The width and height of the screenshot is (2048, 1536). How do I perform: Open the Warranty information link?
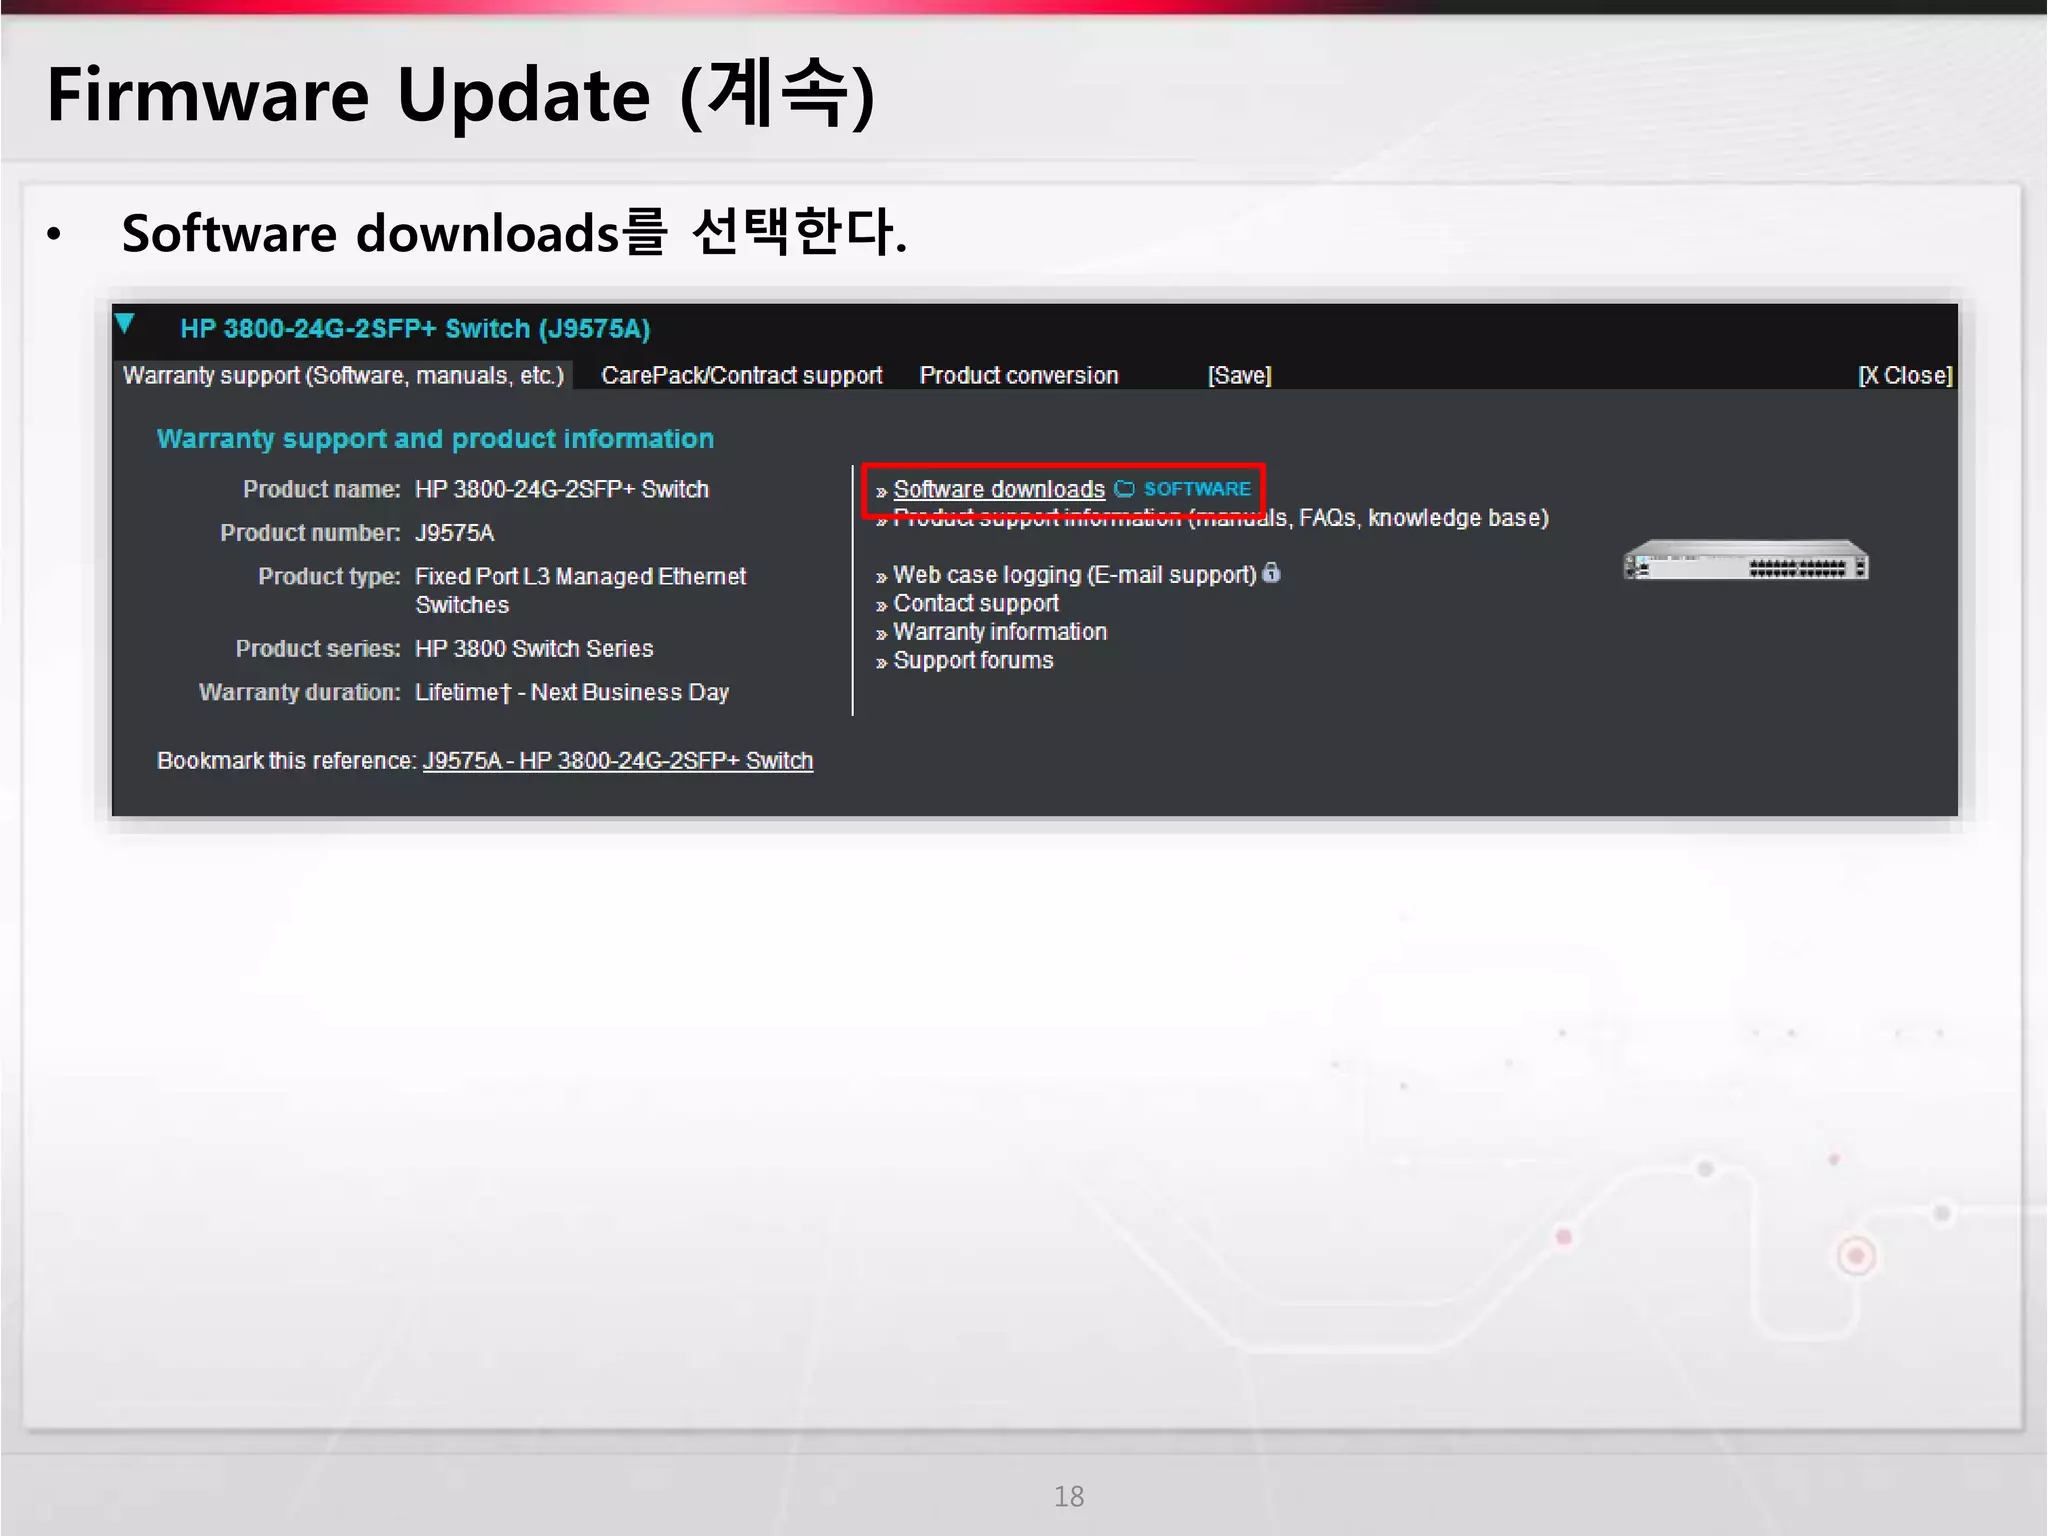(x=999, y=632)
